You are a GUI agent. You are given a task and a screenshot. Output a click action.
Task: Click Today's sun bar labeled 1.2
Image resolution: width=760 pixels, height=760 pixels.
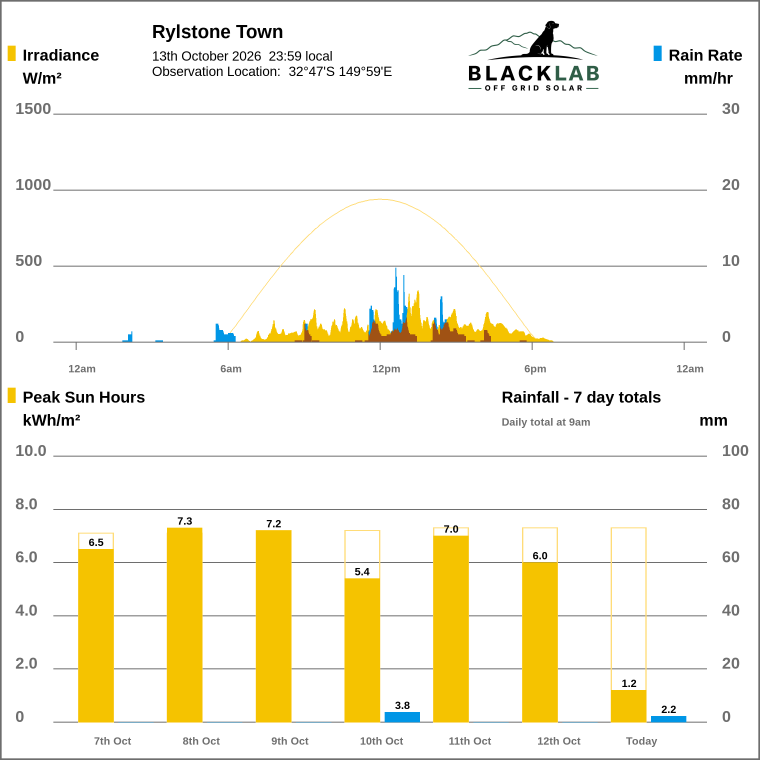629,706
